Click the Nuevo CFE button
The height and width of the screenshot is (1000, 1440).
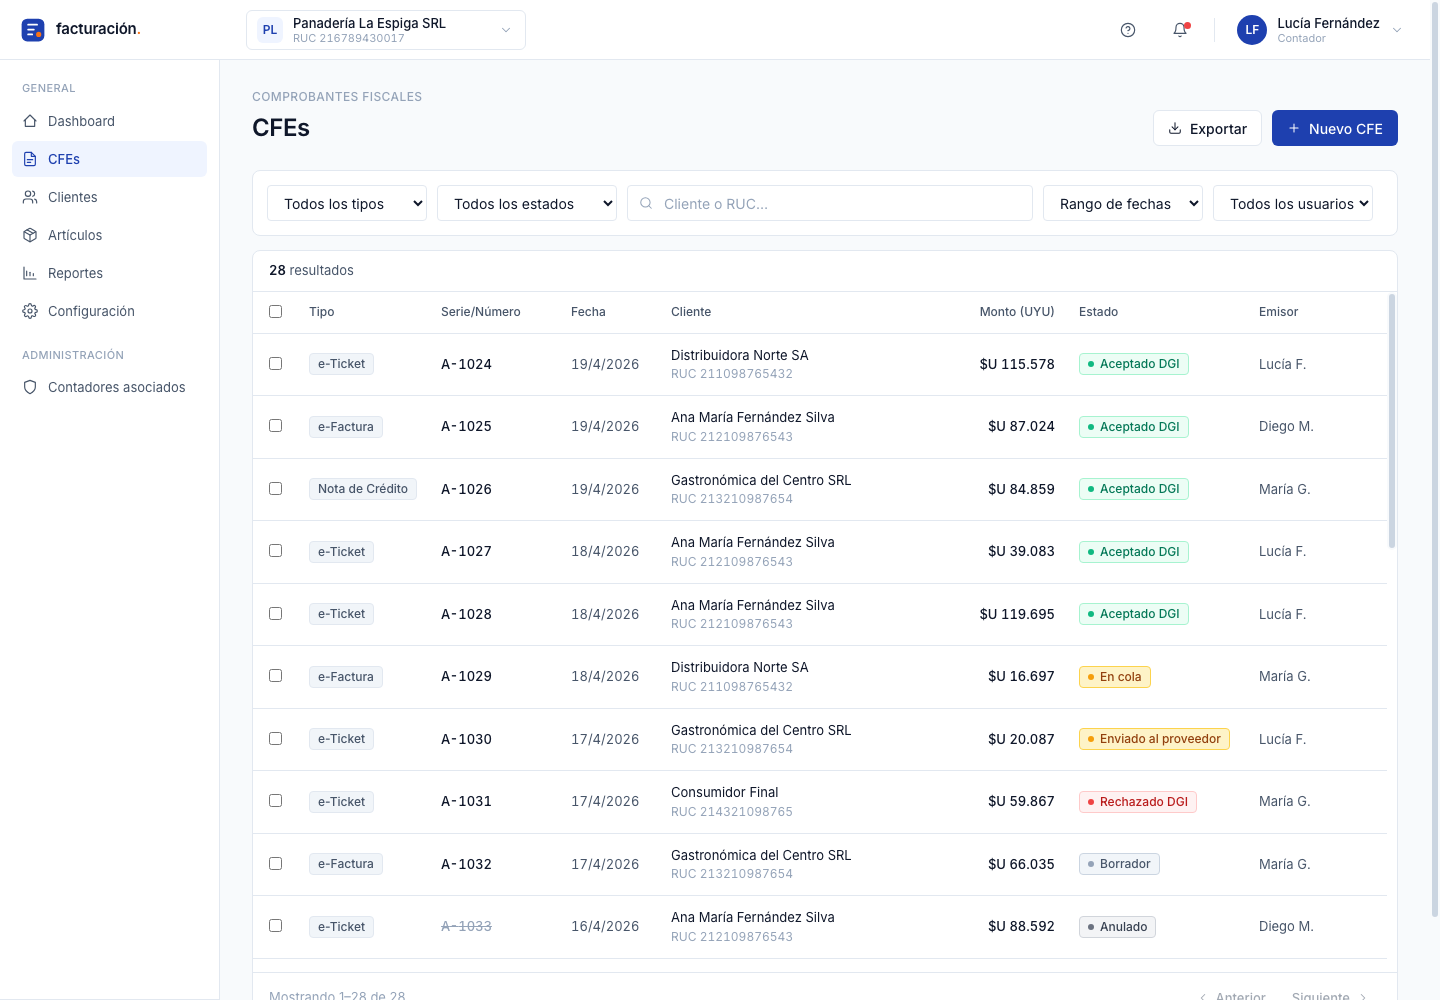click(1335, 128)
